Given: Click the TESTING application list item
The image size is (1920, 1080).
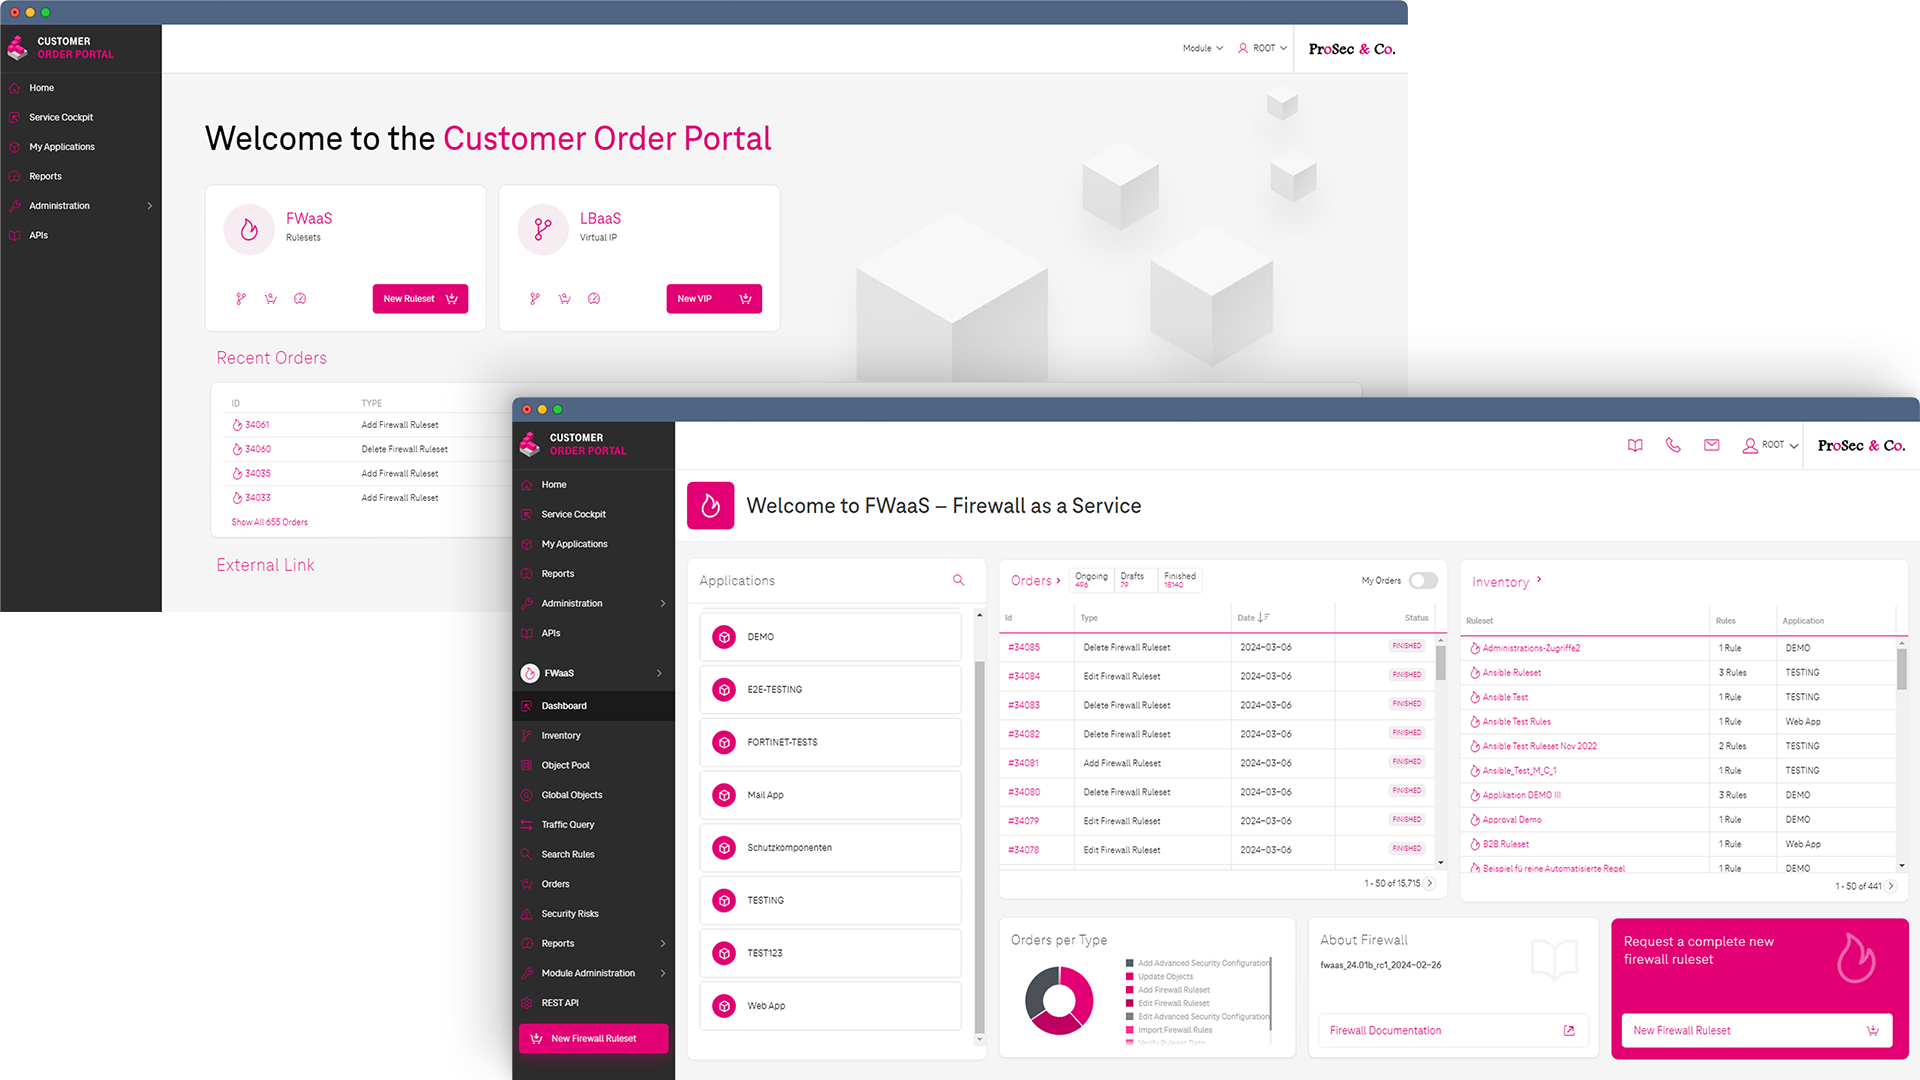Looking at the screenshot, I should pos(832,899).
